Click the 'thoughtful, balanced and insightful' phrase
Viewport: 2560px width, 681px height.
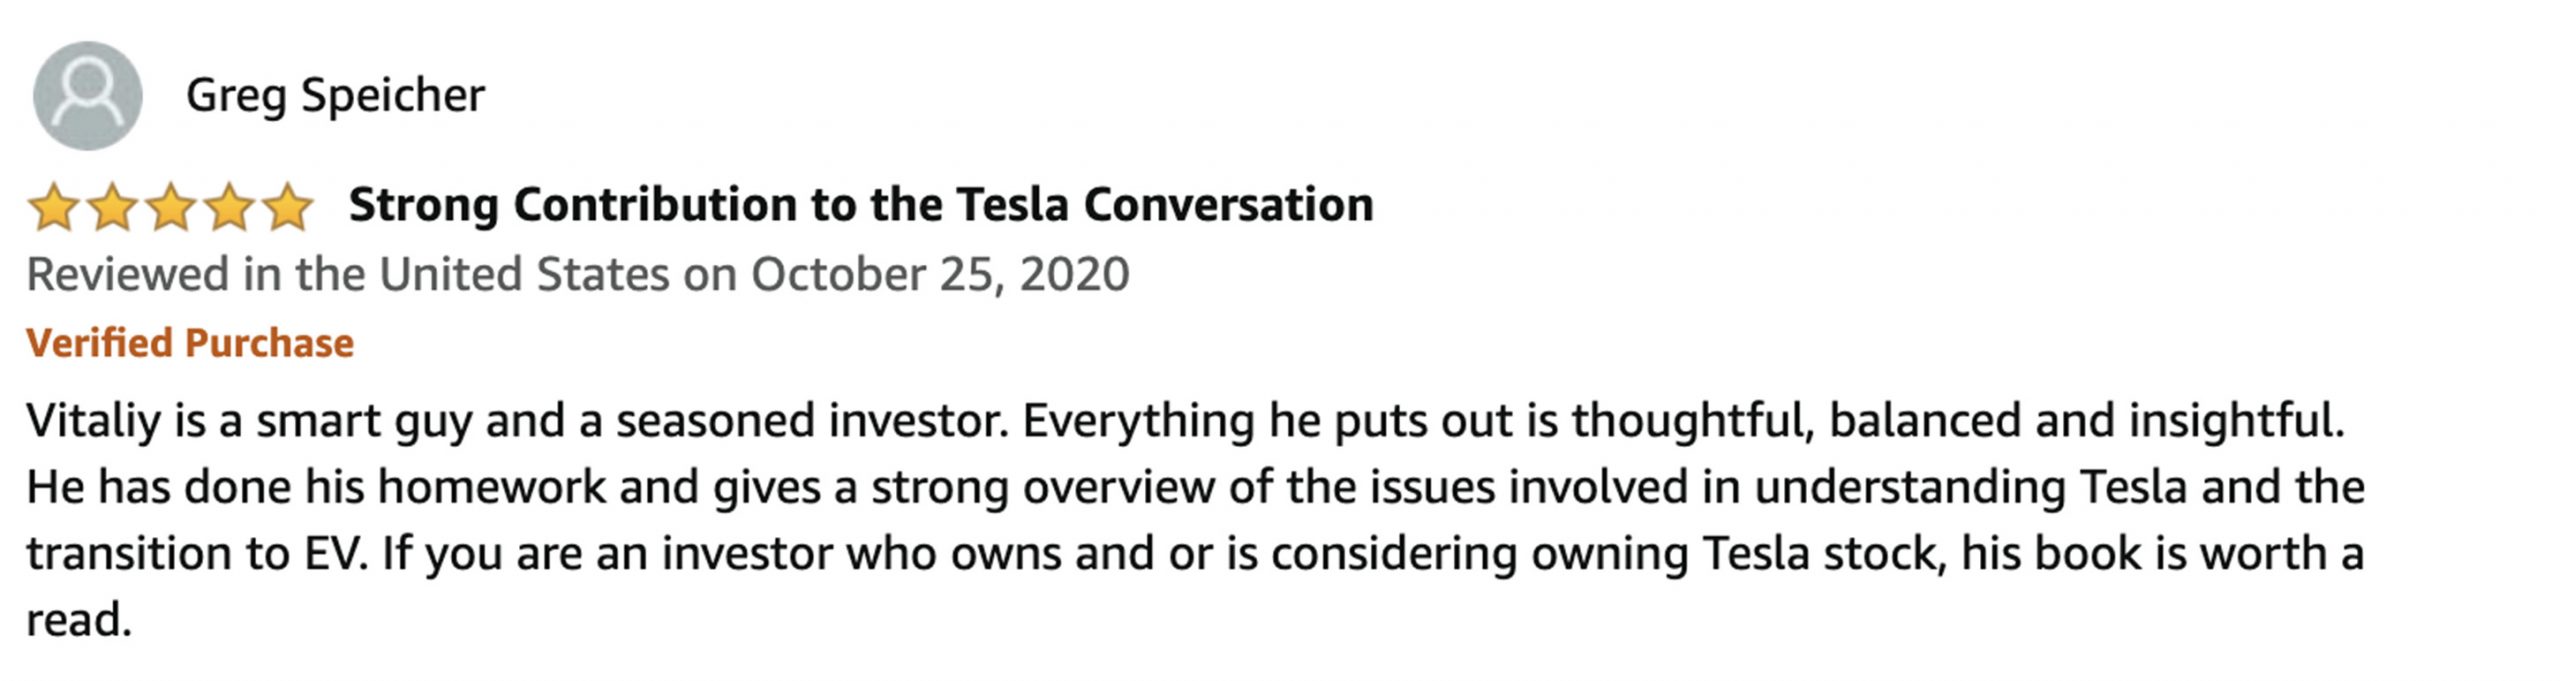pyautogui.click(x=1957, y=421)
